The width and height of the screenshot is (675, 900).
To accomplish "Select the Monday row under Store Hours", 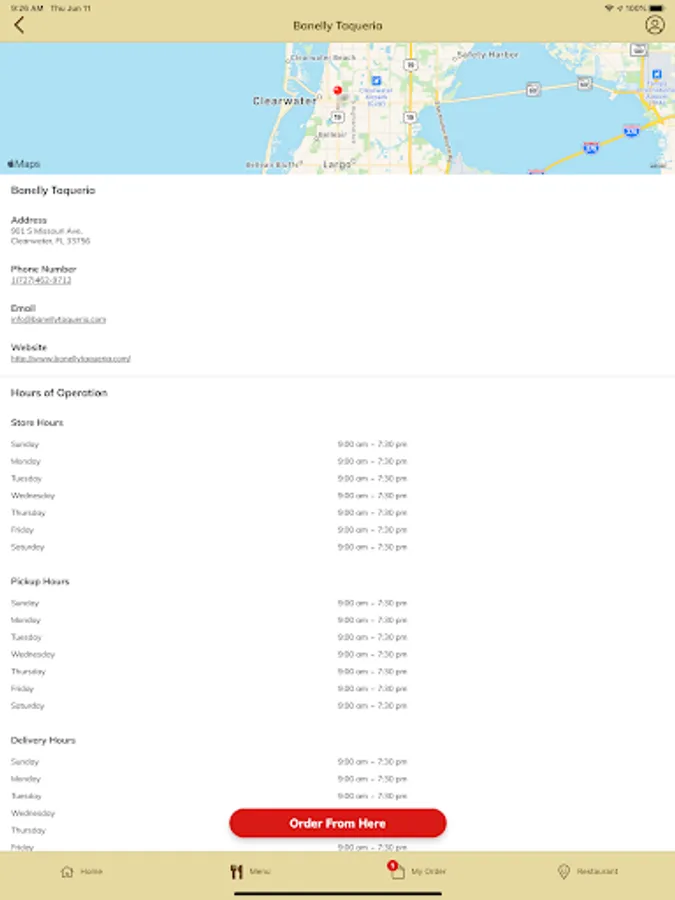I will 209,461.
